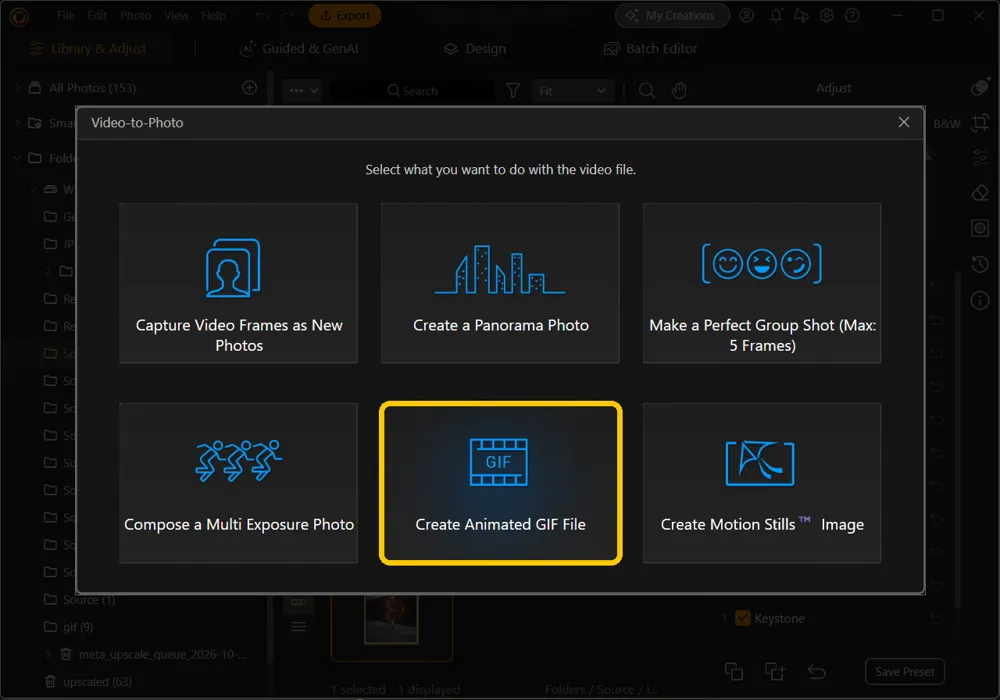Click the Search field
1000x700 pixels.
(412, 91)
